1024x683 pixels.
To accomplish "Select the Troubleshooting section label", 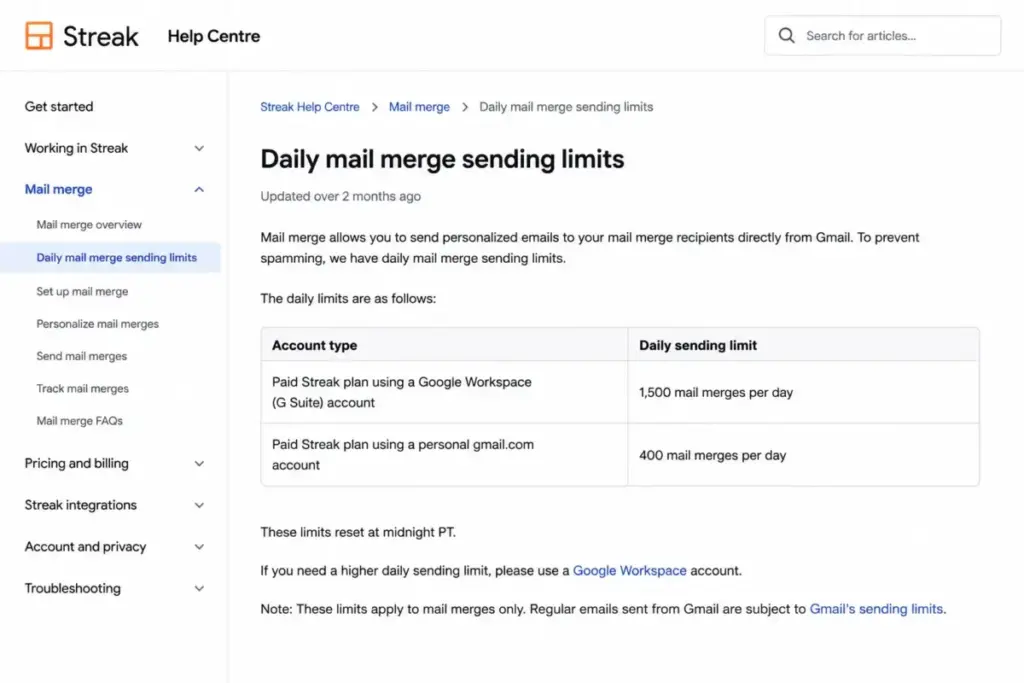I will [72, 588].
